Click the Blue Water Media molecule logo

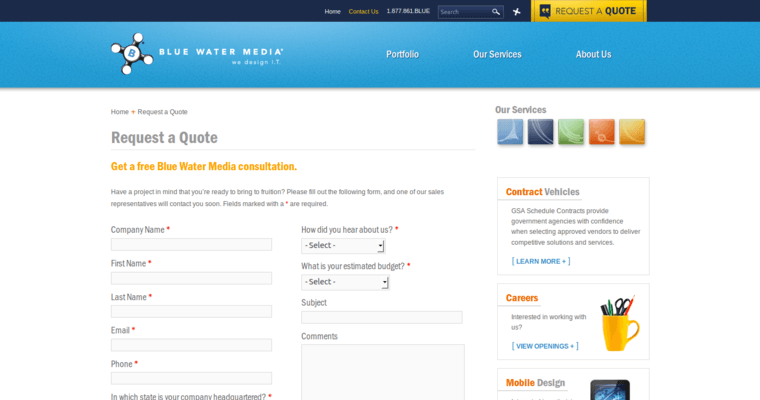pos(131,54)
